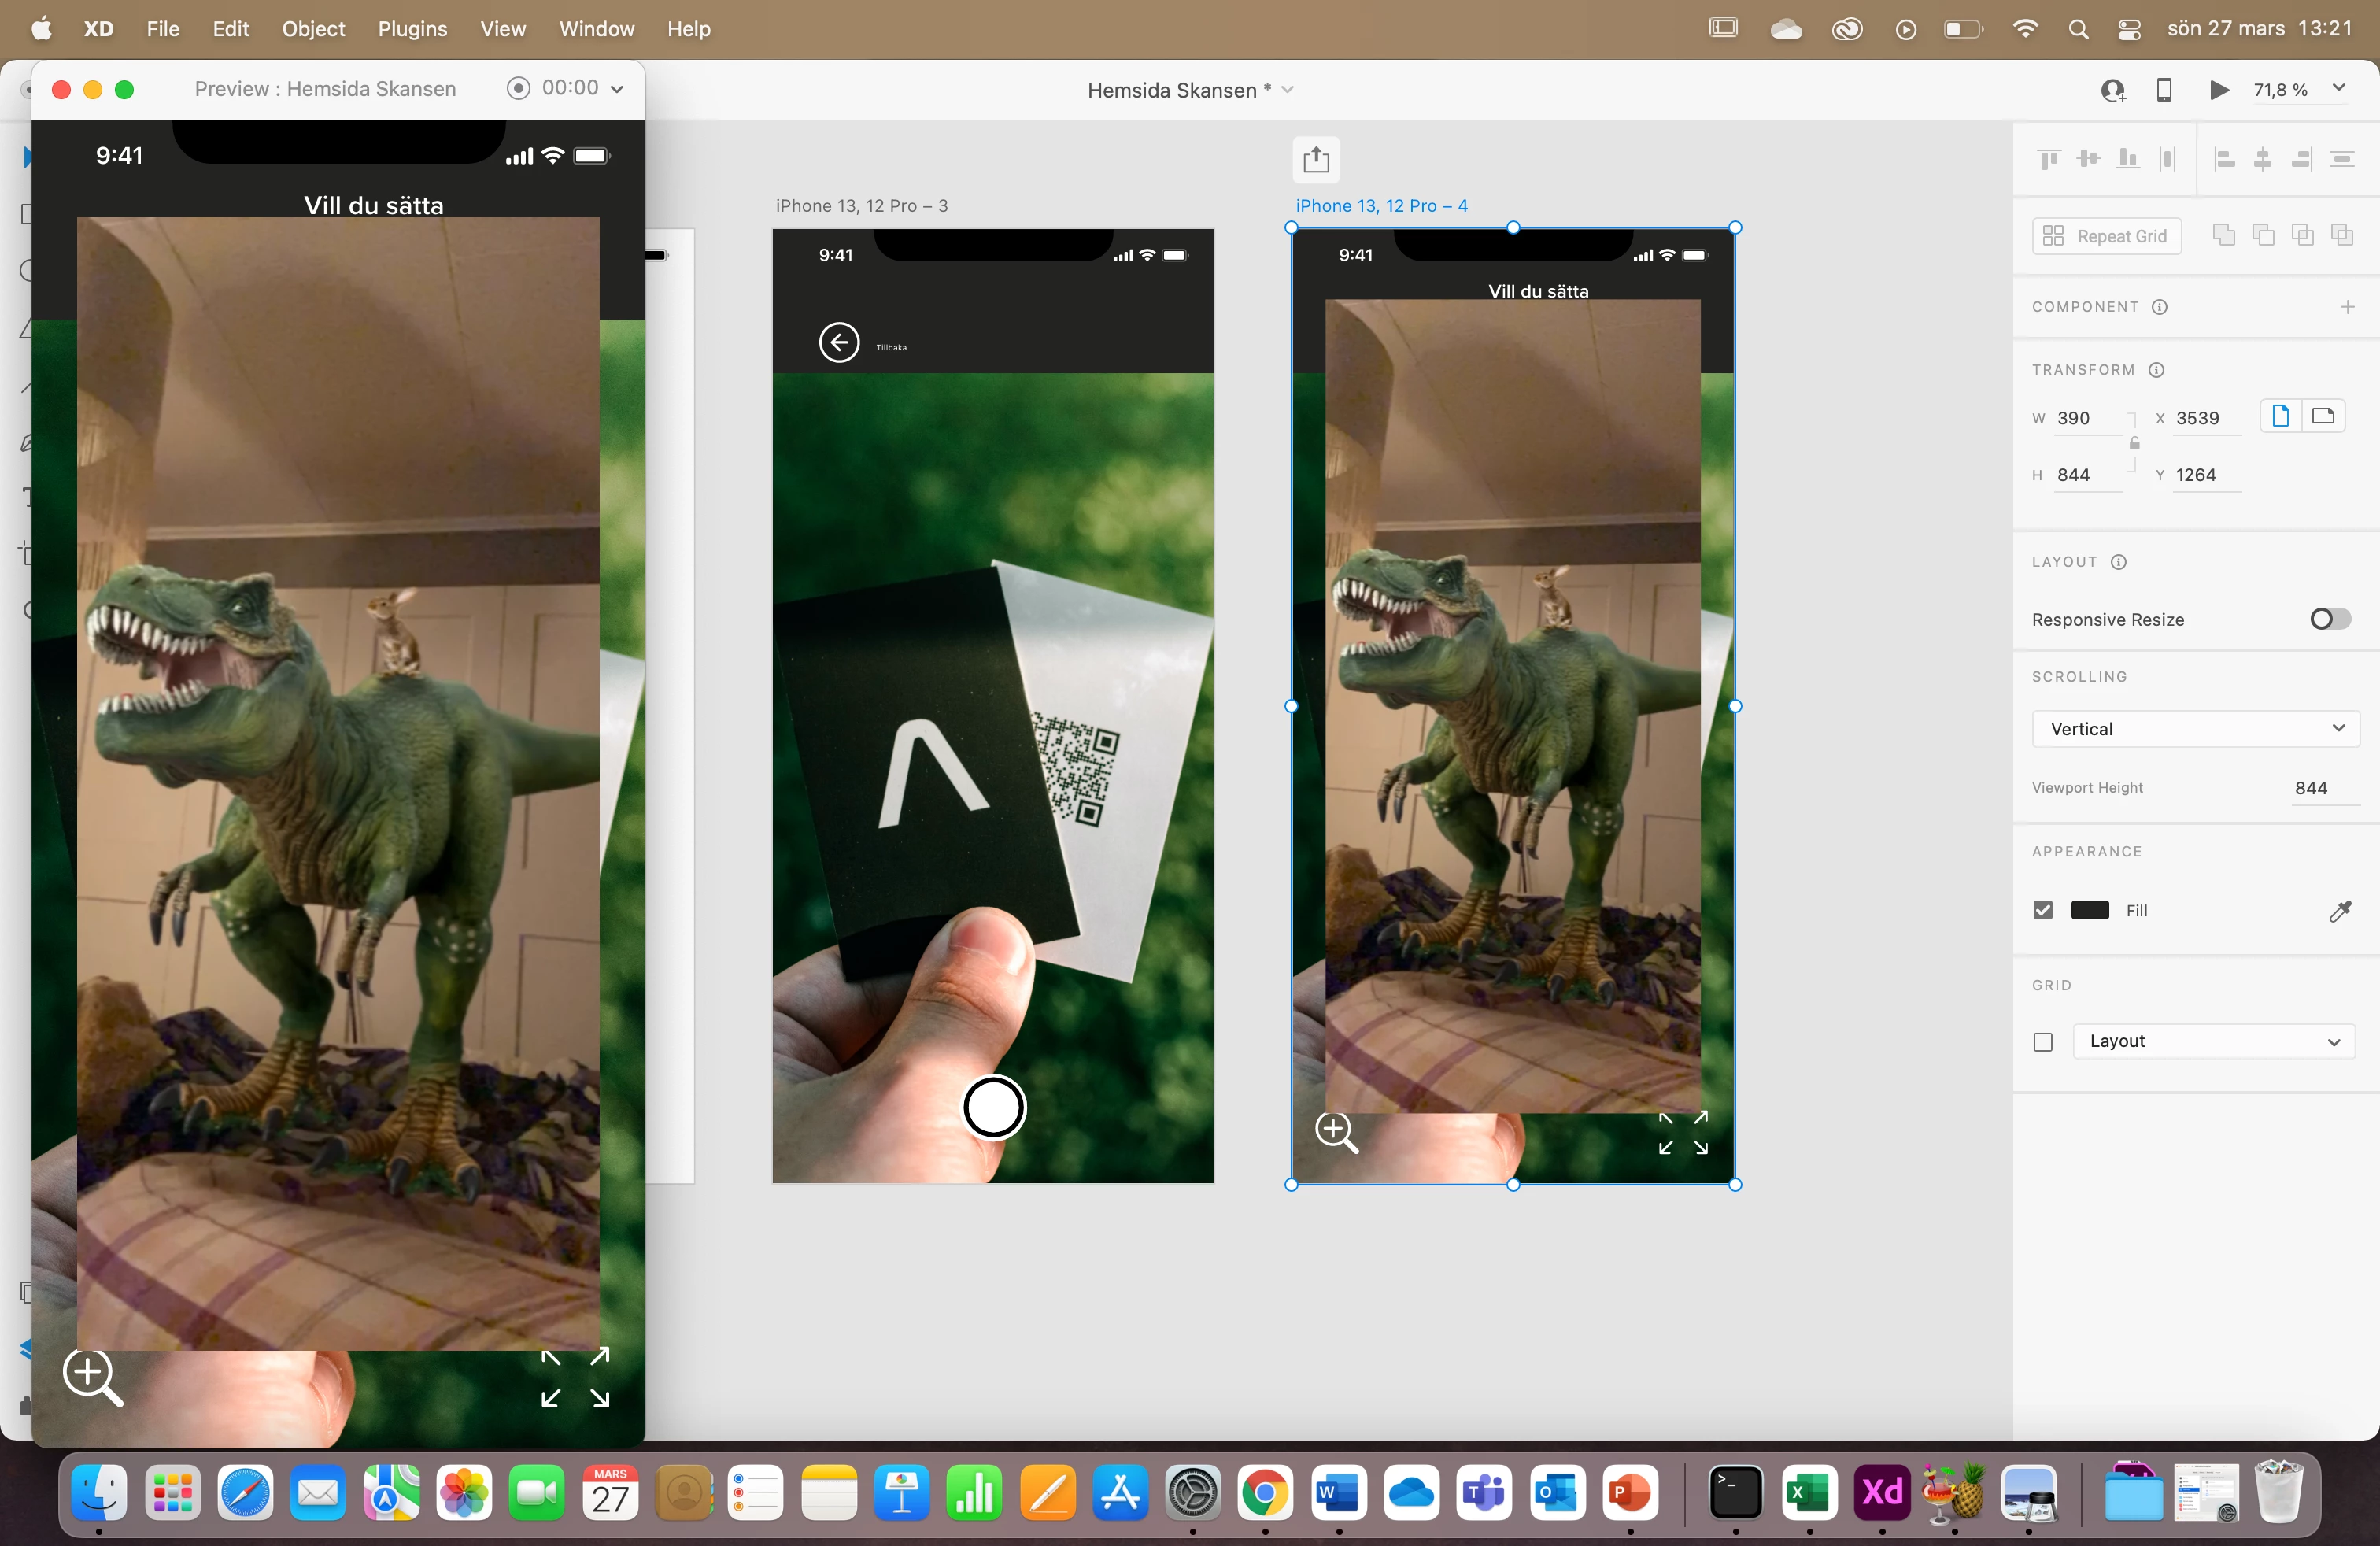Uncheck the Fill checkbox
The height and width of the screenshot is (1546, 2380).
2043,910
